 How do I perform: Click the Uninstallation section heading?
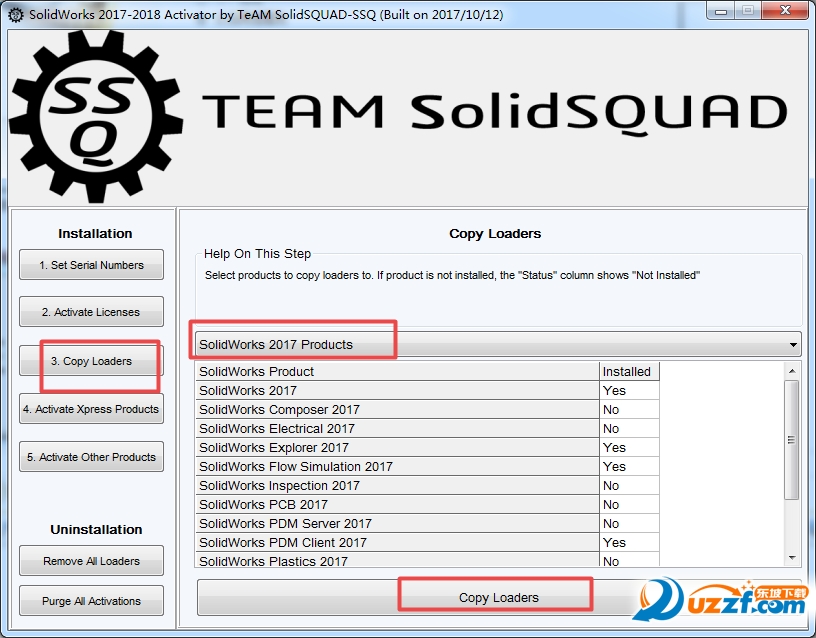(96, 530)
